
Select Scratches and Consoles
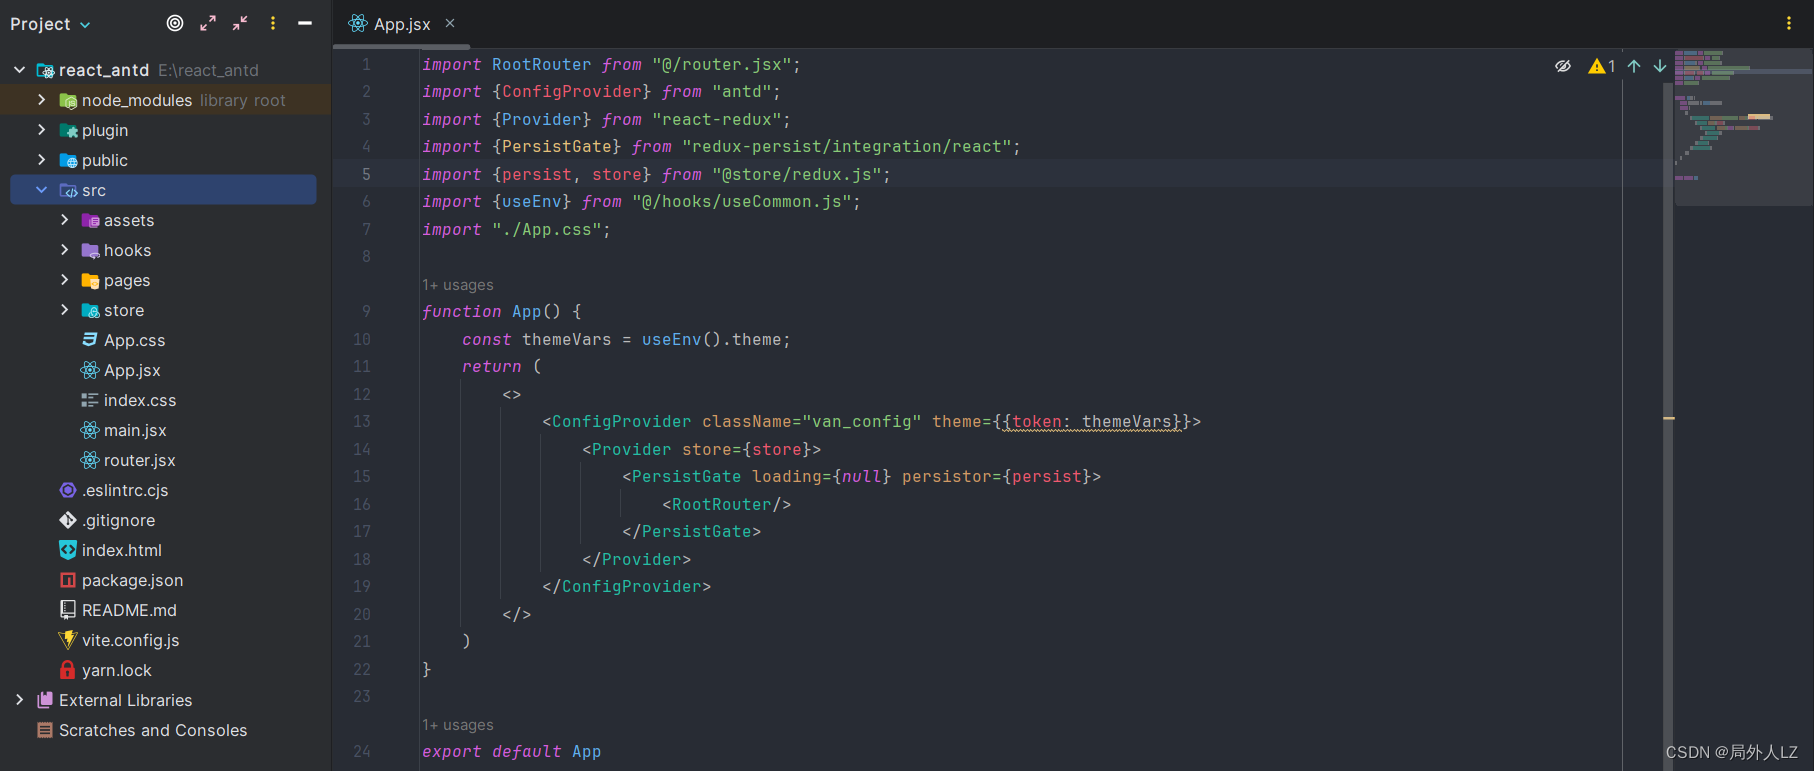(153, 730)
